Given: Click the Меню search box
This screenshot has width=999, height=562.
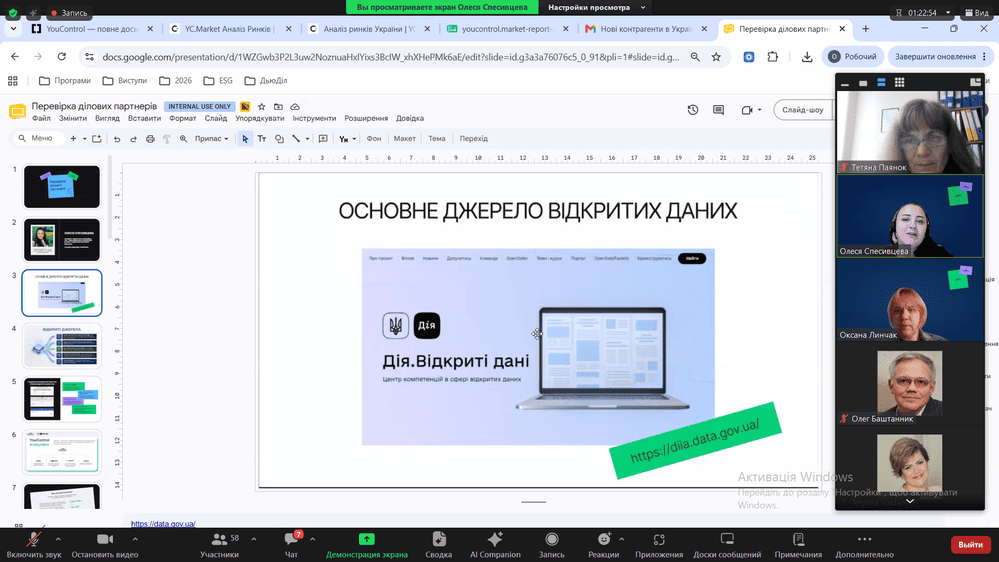Looking at the screenshot, I should pos(38,138).
